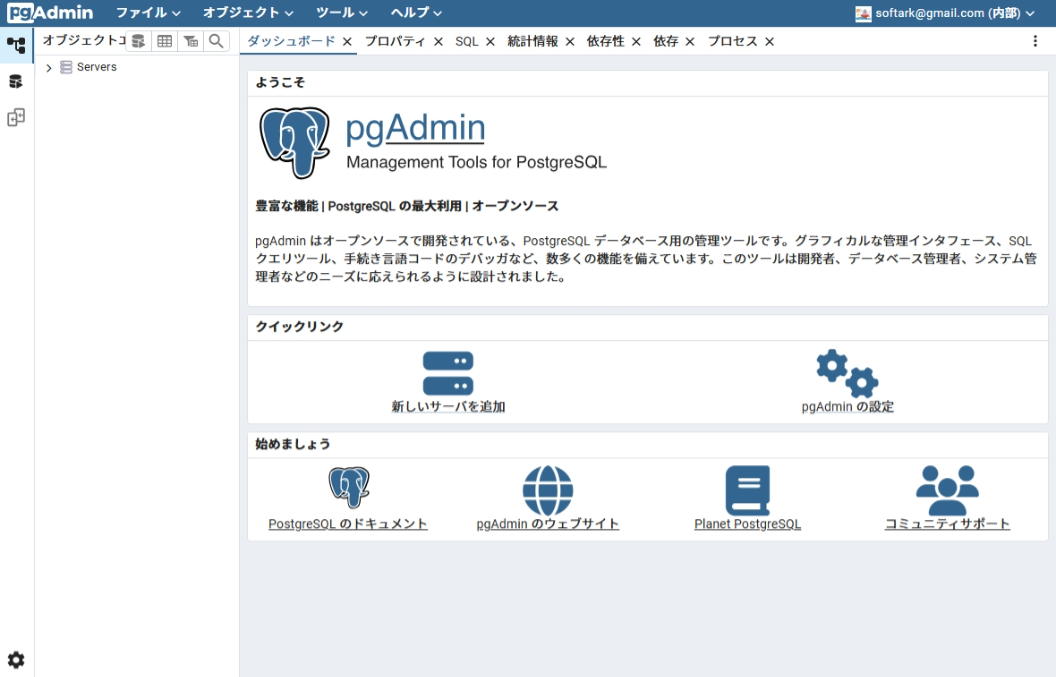Click the オブジェクトエクスプローラ panel title
The height and width of the screenshot is (677, 1056).
click(x=84, y=40)
